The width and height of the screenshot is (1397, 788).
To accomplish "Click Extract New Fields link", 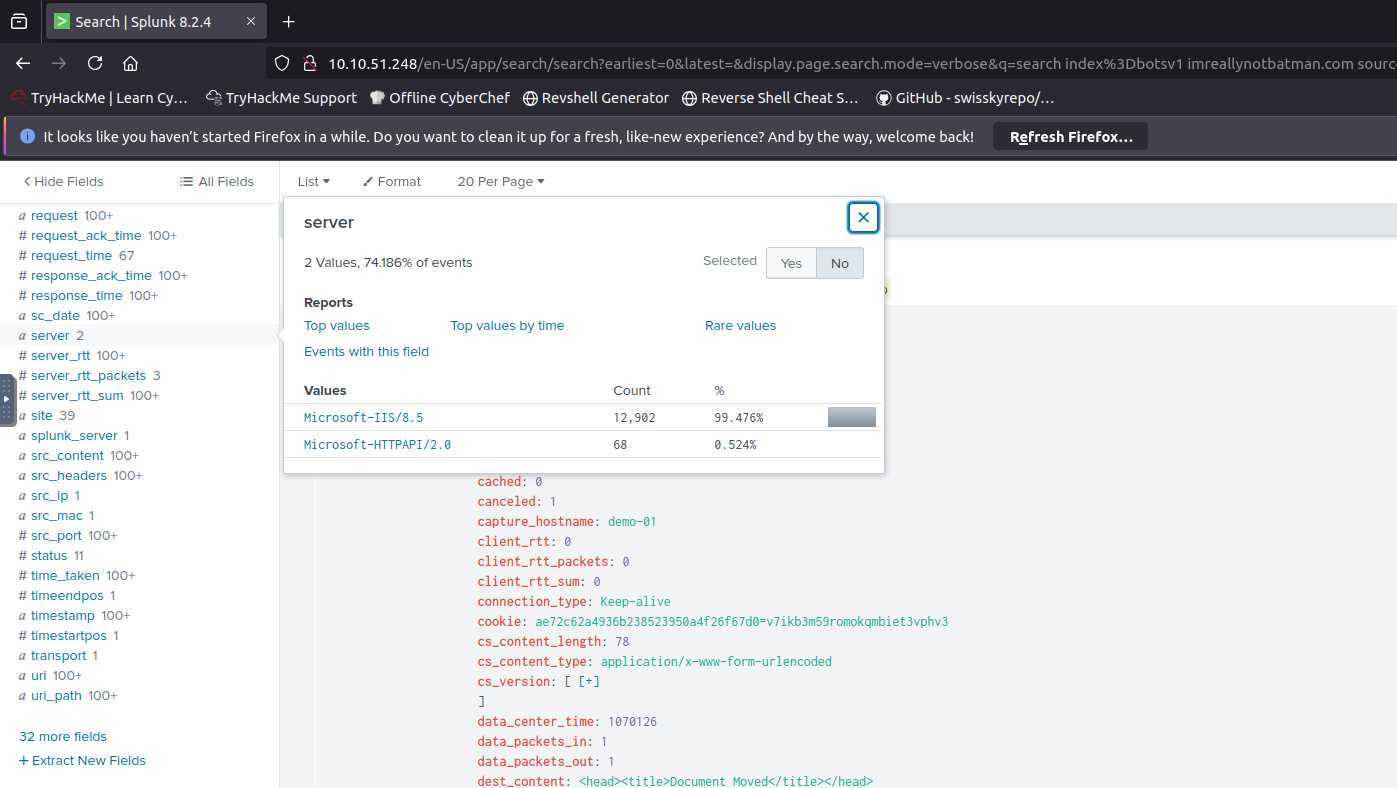I will 82,760.
